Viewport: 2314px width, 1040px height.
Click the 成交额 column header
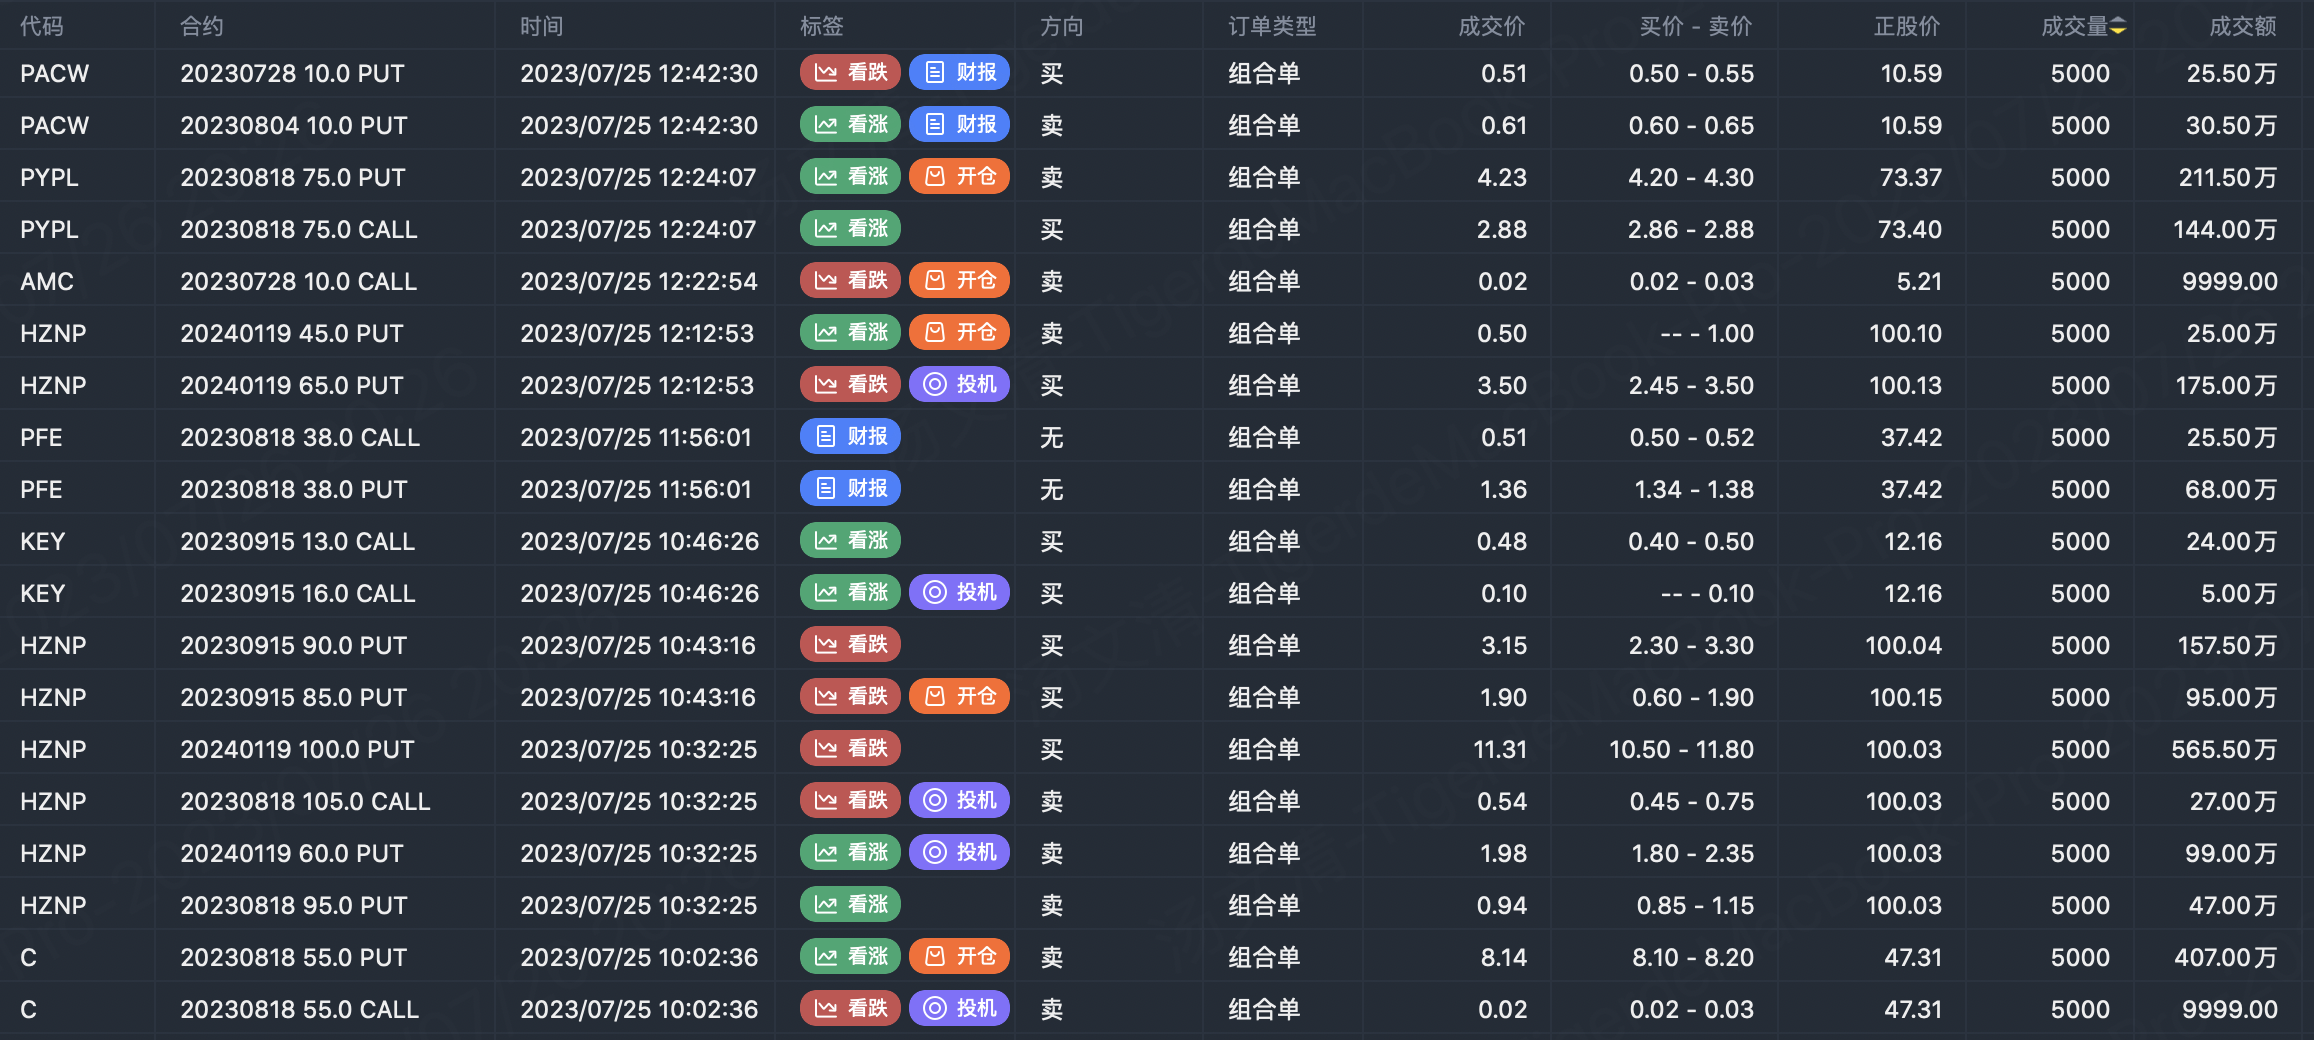click(x=2243, y=26)
